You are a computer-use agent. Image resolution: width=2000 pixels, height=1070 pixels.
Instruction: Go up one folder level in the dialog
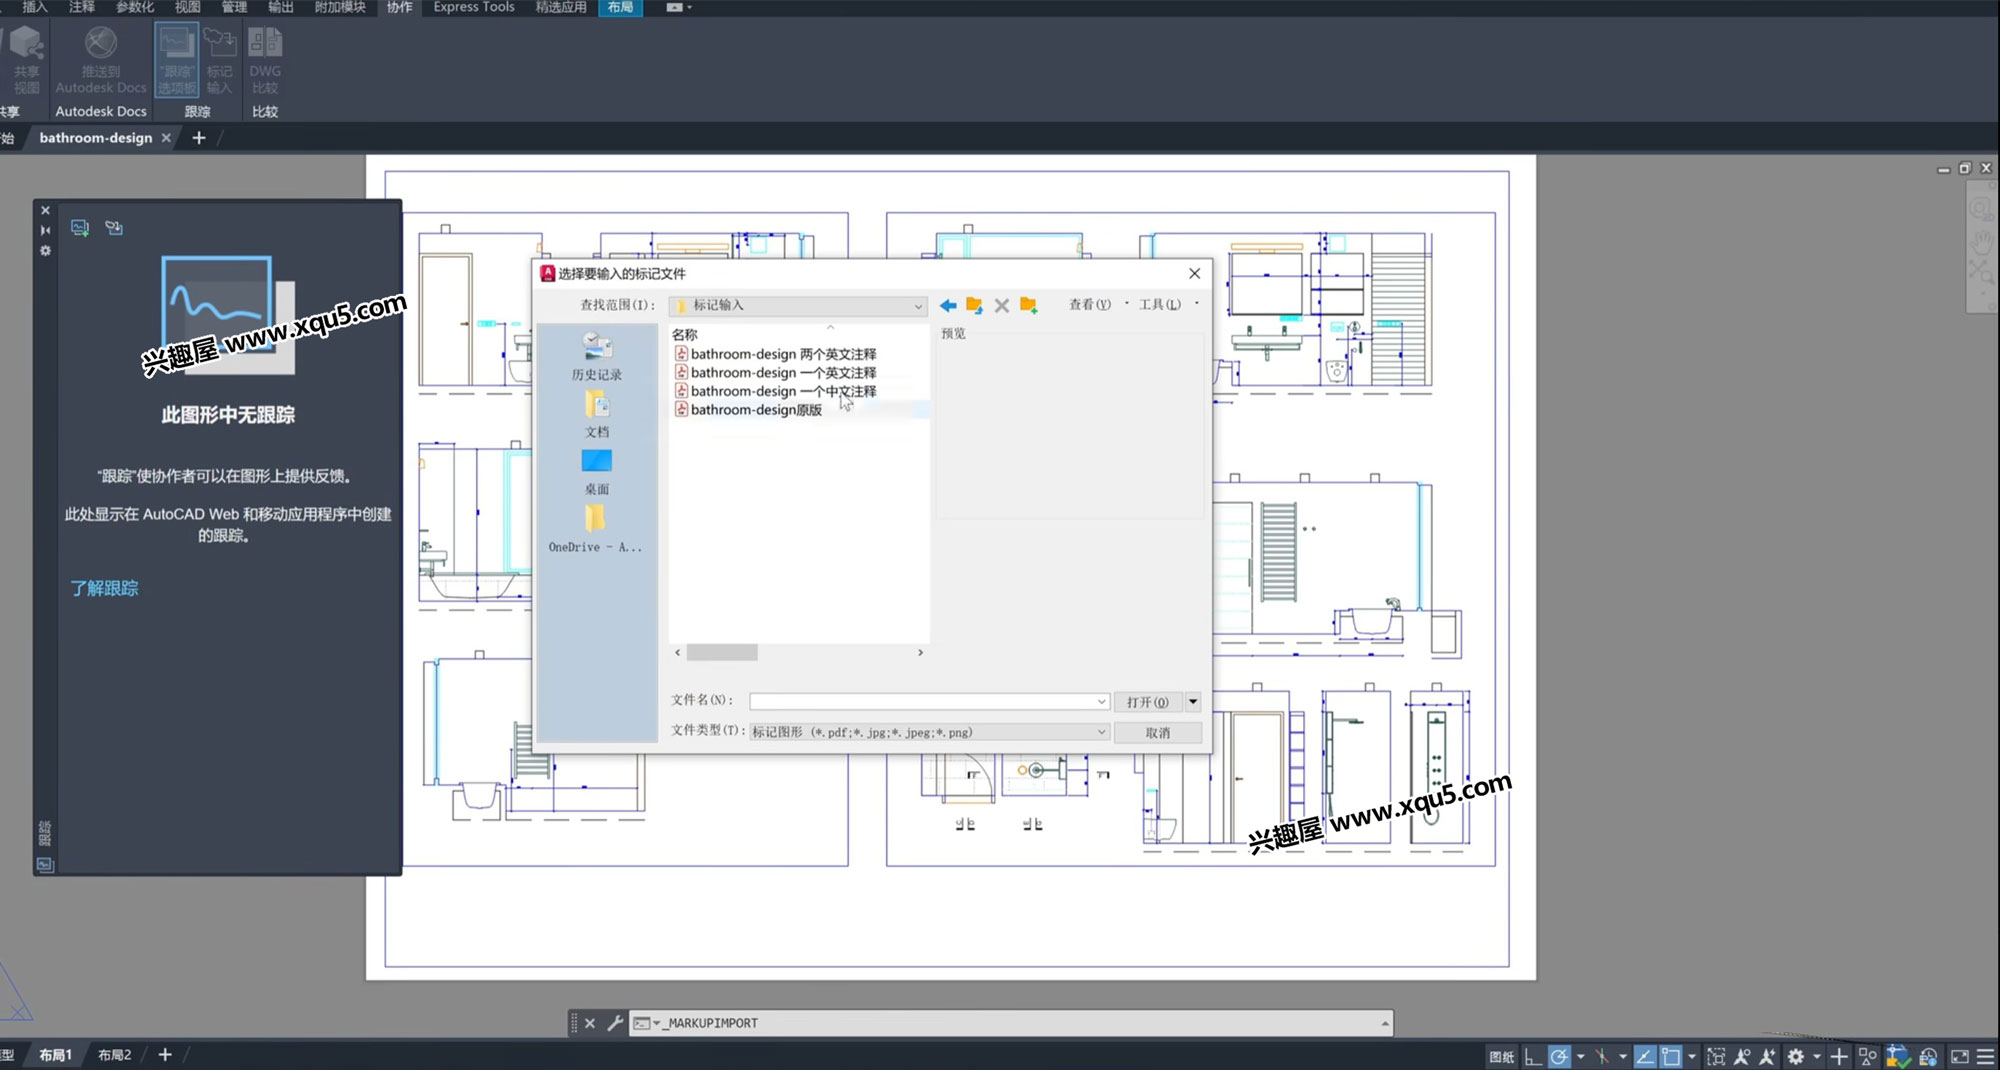974,305
